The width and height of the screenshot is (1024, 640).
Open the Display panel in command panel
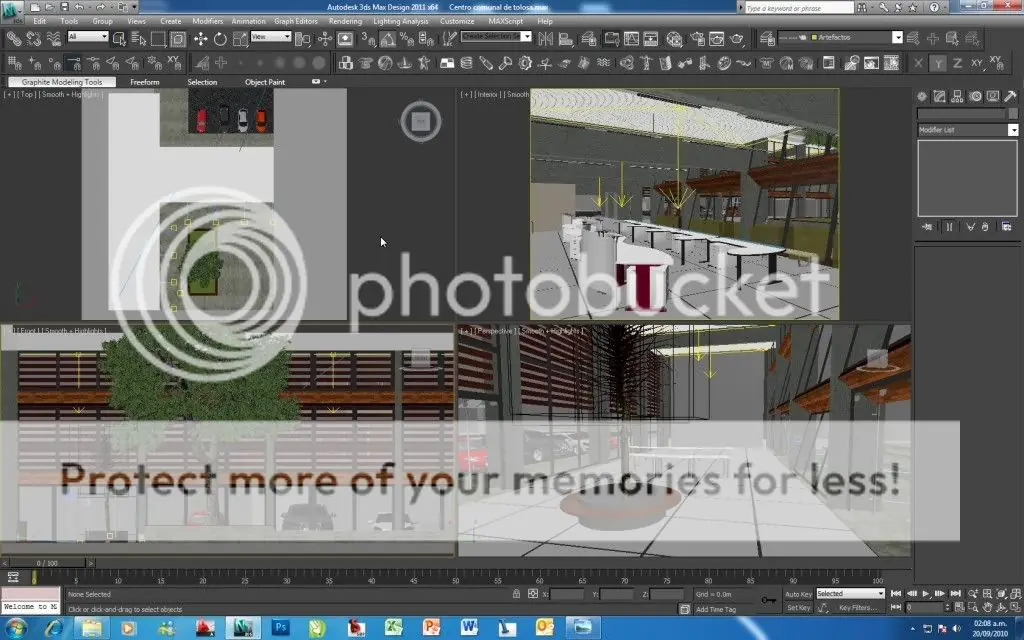[x=990, y=97]
